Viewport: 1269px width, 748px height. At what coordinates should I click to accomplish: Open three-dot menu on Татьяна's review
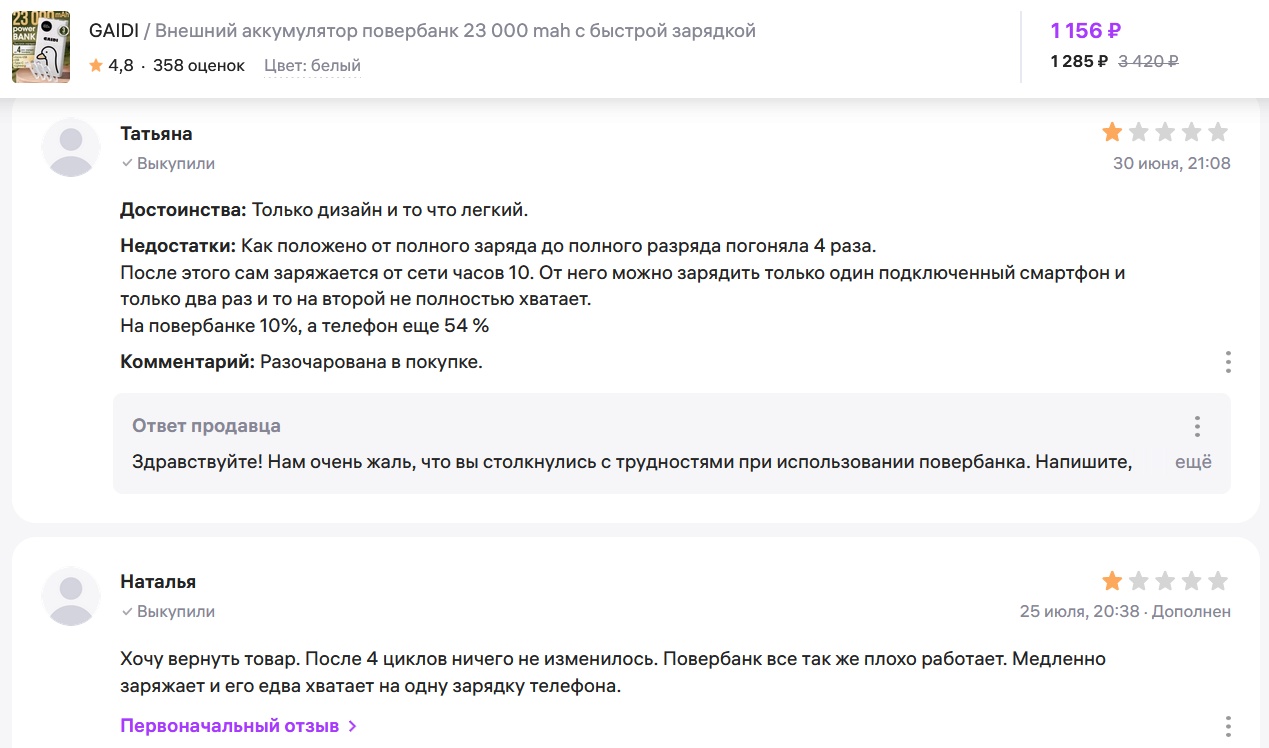(x=1228, y=362)
